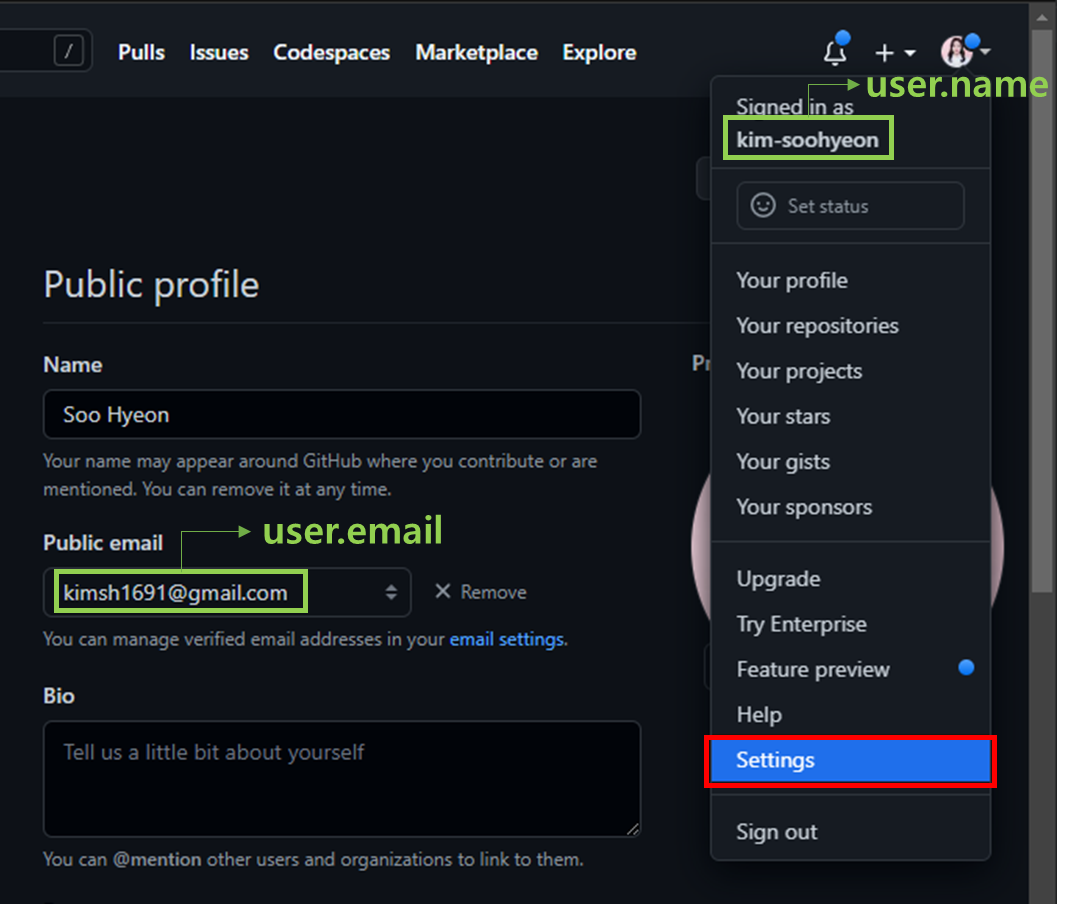Click the scrollbar up arrow

(1042, 18)
